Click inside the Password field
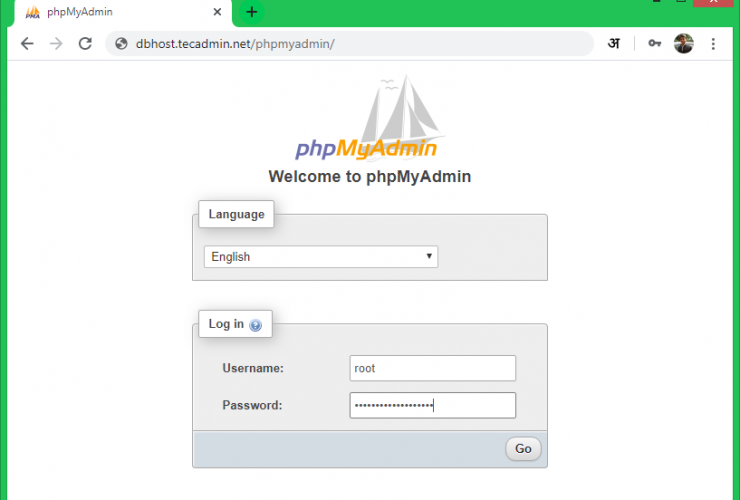 coord(432,405)
